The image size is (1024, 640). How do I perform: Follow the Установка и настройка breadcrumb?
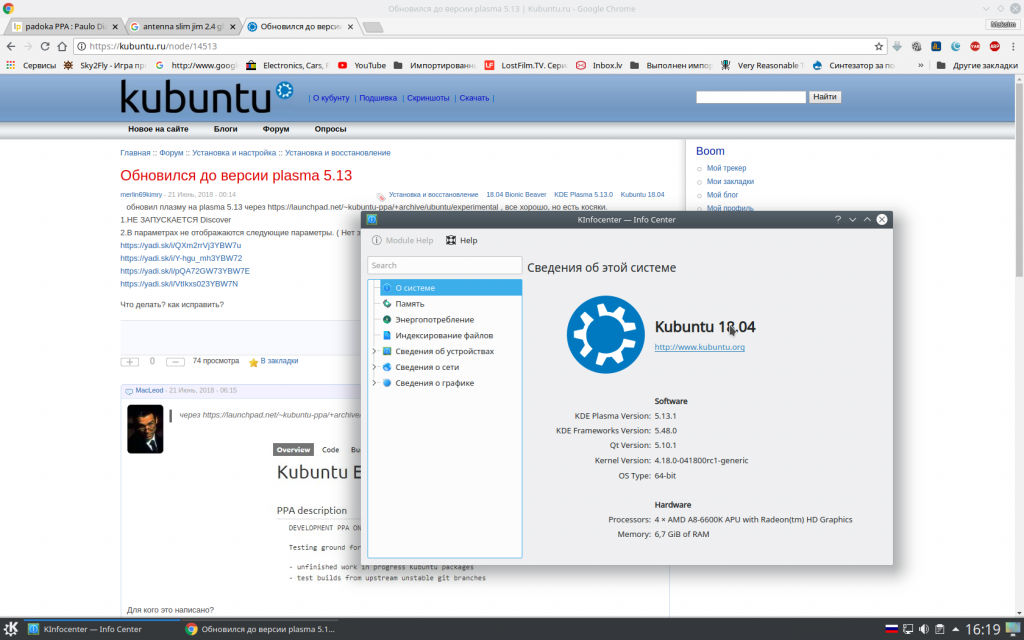[x=234, y=153]
